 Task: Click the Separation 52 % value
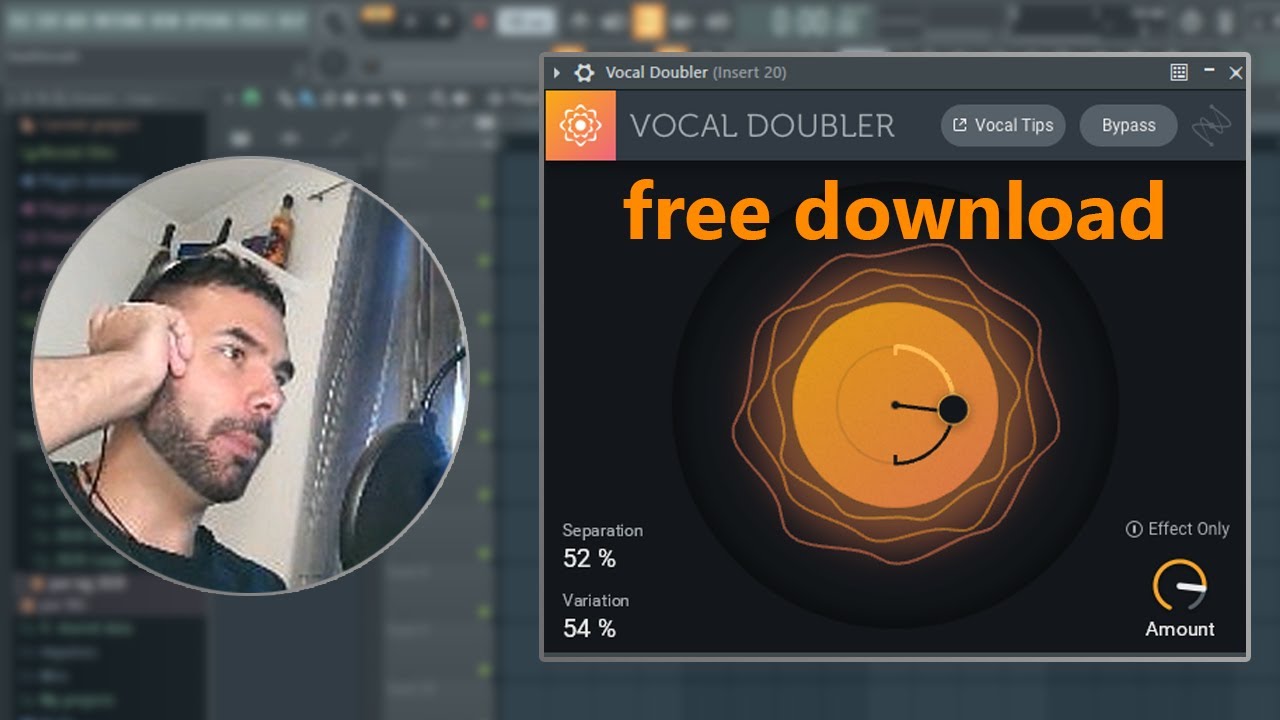click(x=589, y=559)
